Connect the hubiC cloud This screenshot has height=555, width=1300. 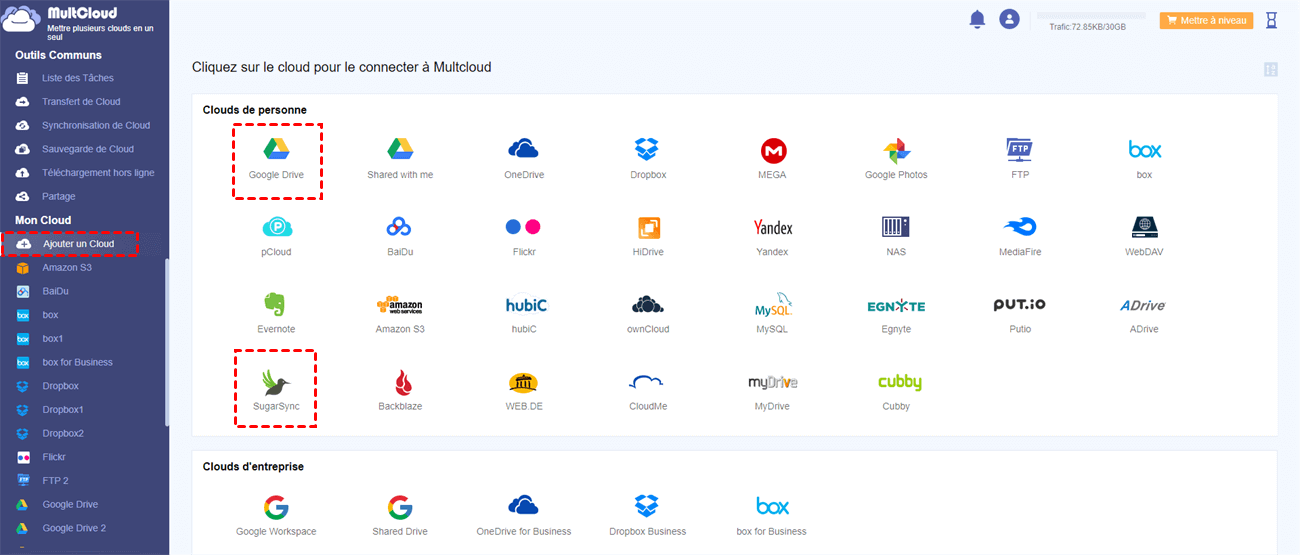tap(526, 305)
